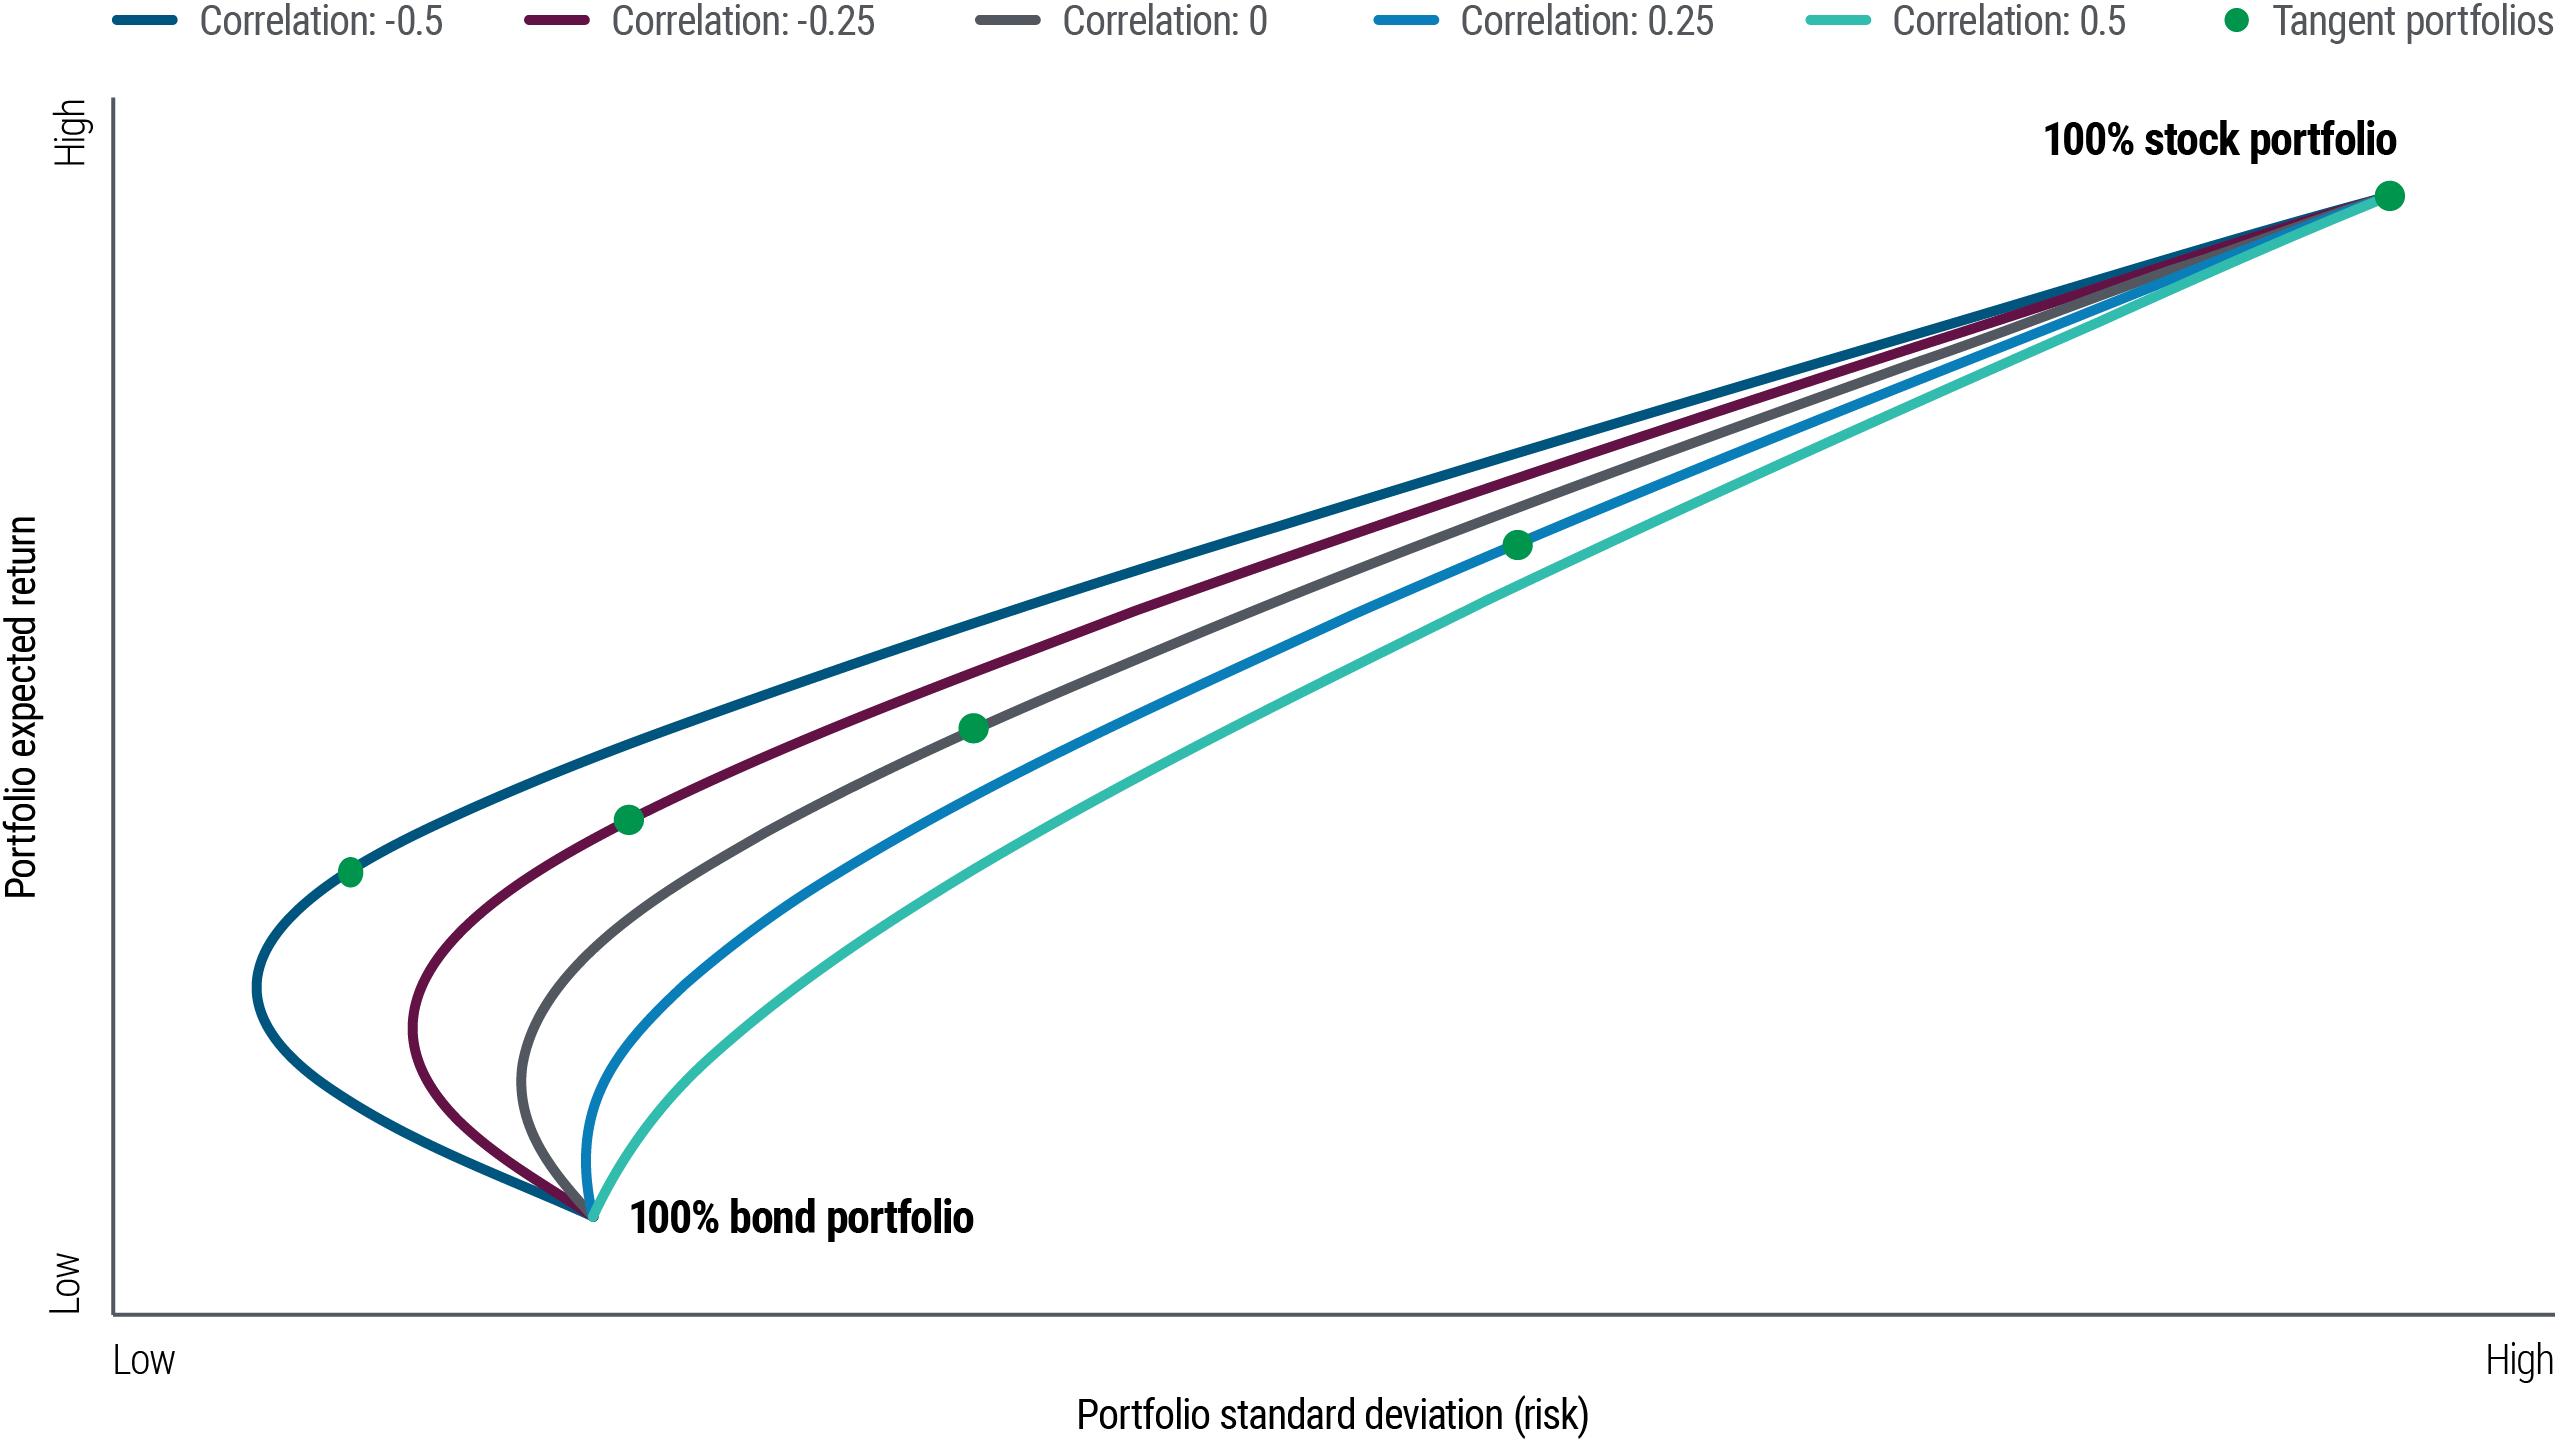Select the Correlation: 0 legend marker
Image resolution: width=2560 pixels, height=1440 pixels.
(x=1010, y=19)
